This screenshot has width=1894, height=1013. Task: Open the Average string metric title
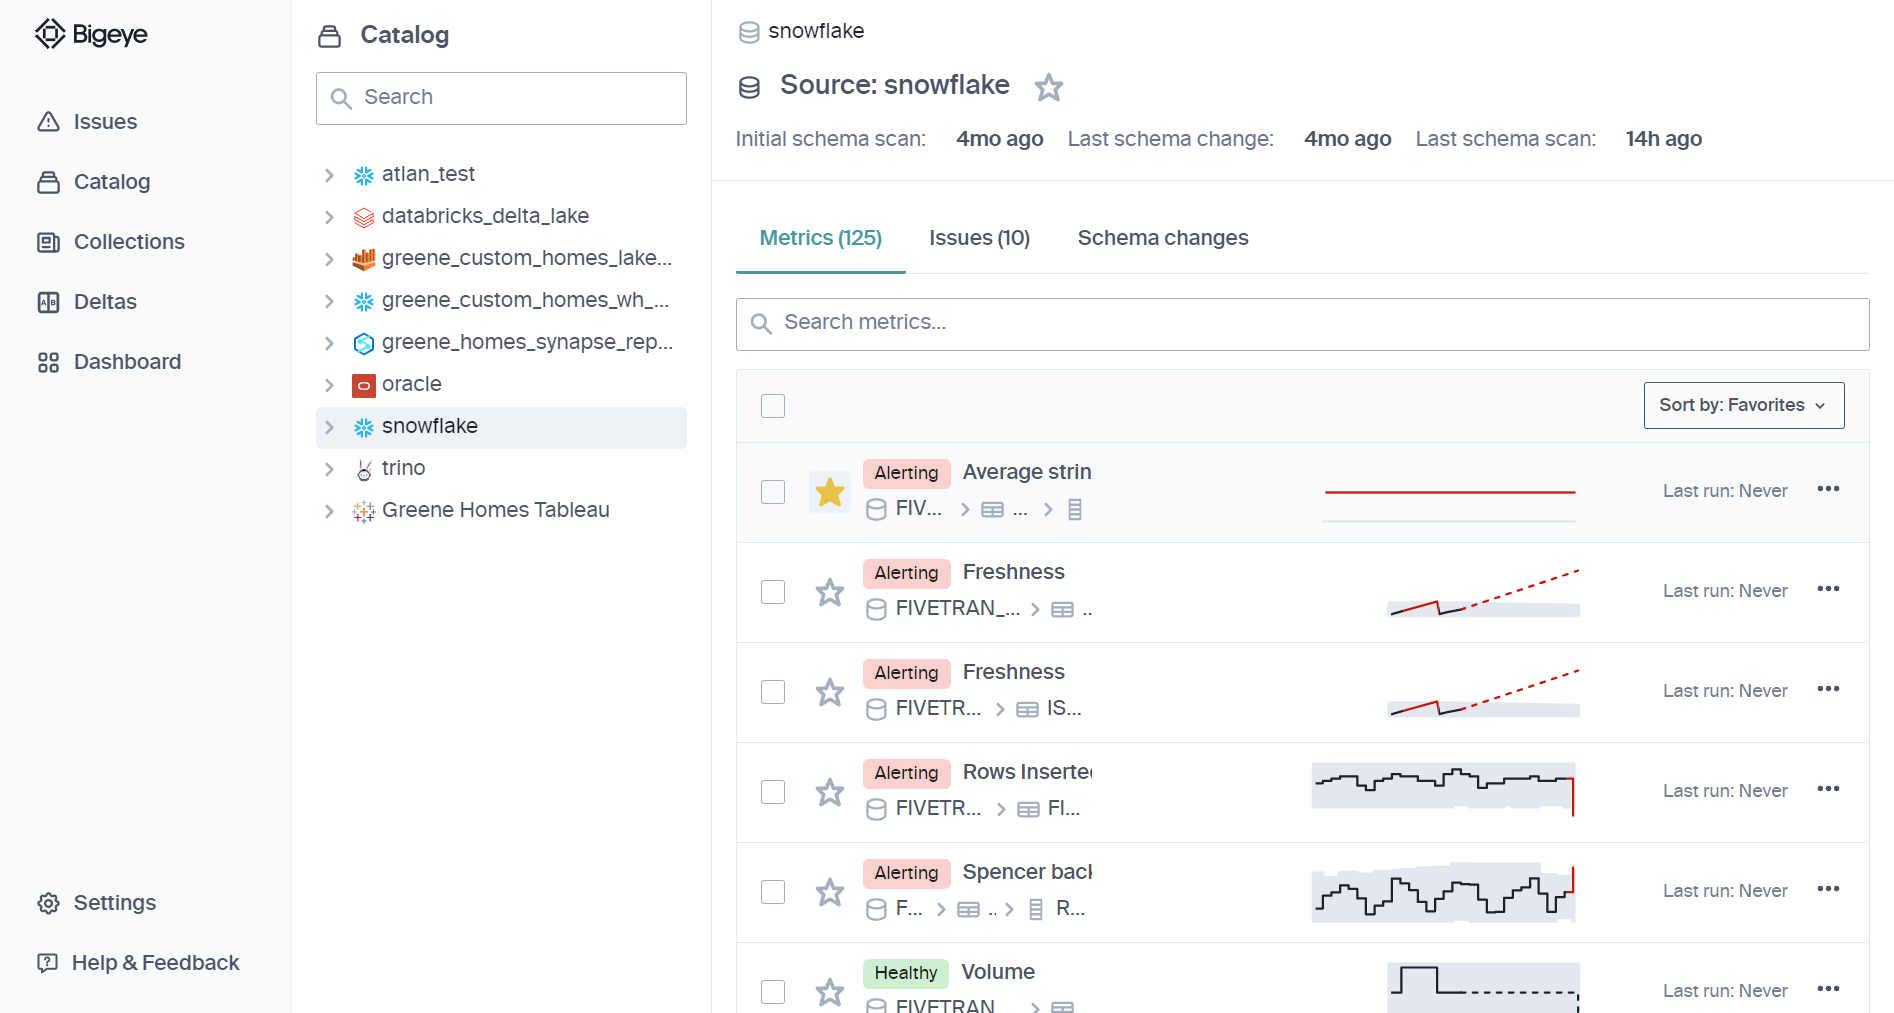[1027, 472]
